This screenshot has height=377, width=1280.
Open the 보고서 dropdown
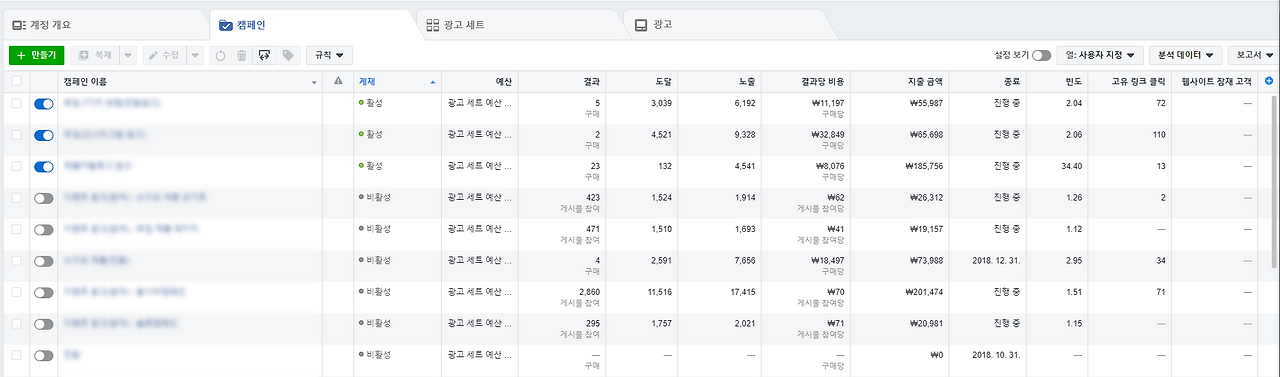coord(1256,55)
